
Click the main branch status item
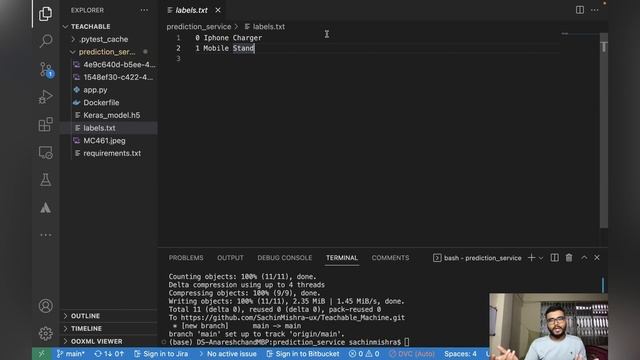click(71, 354)
